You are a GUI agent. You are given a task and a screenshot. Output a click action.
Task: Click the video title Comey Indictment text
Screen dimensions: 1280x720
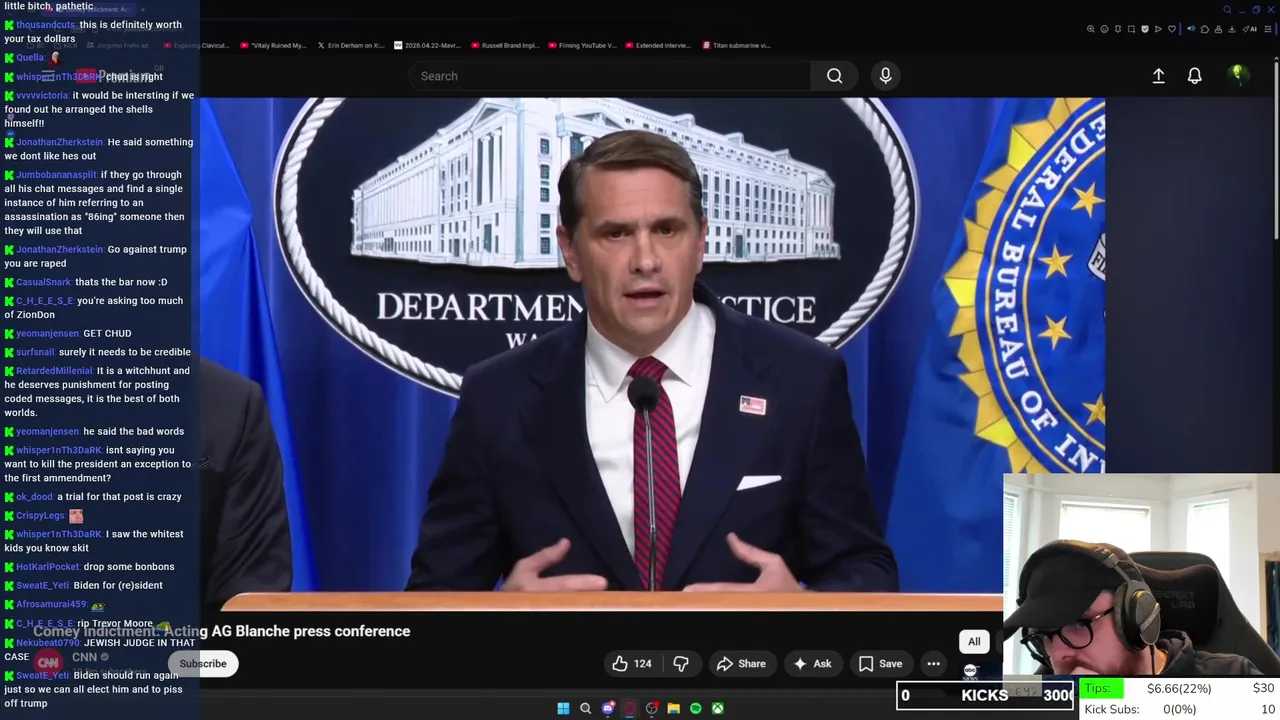coord(221,631)
